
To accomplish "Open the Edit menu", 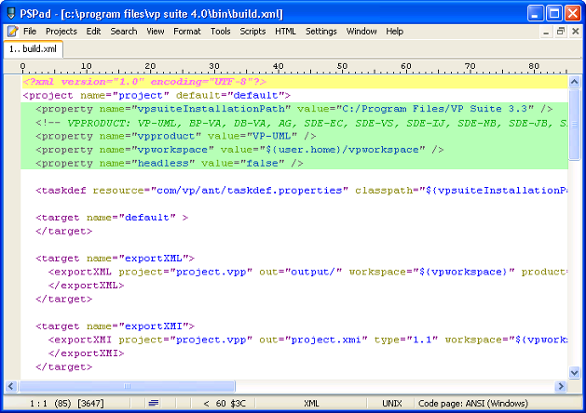I will point(93,31).
